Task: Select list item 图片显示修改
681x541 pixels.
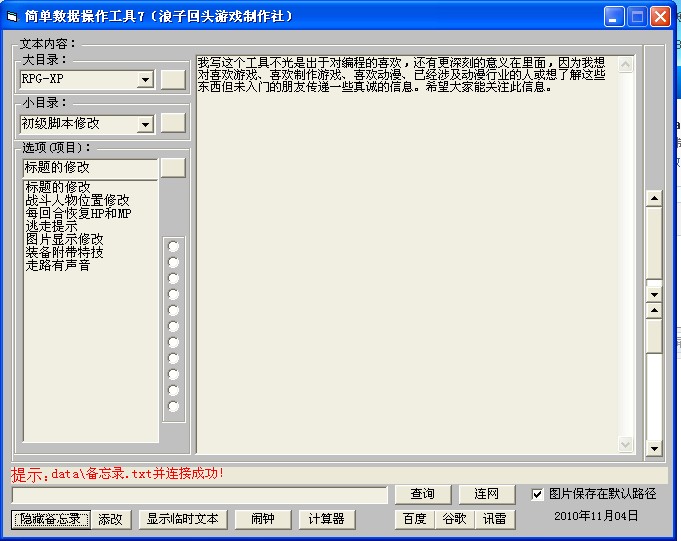Action: (64, 239)
